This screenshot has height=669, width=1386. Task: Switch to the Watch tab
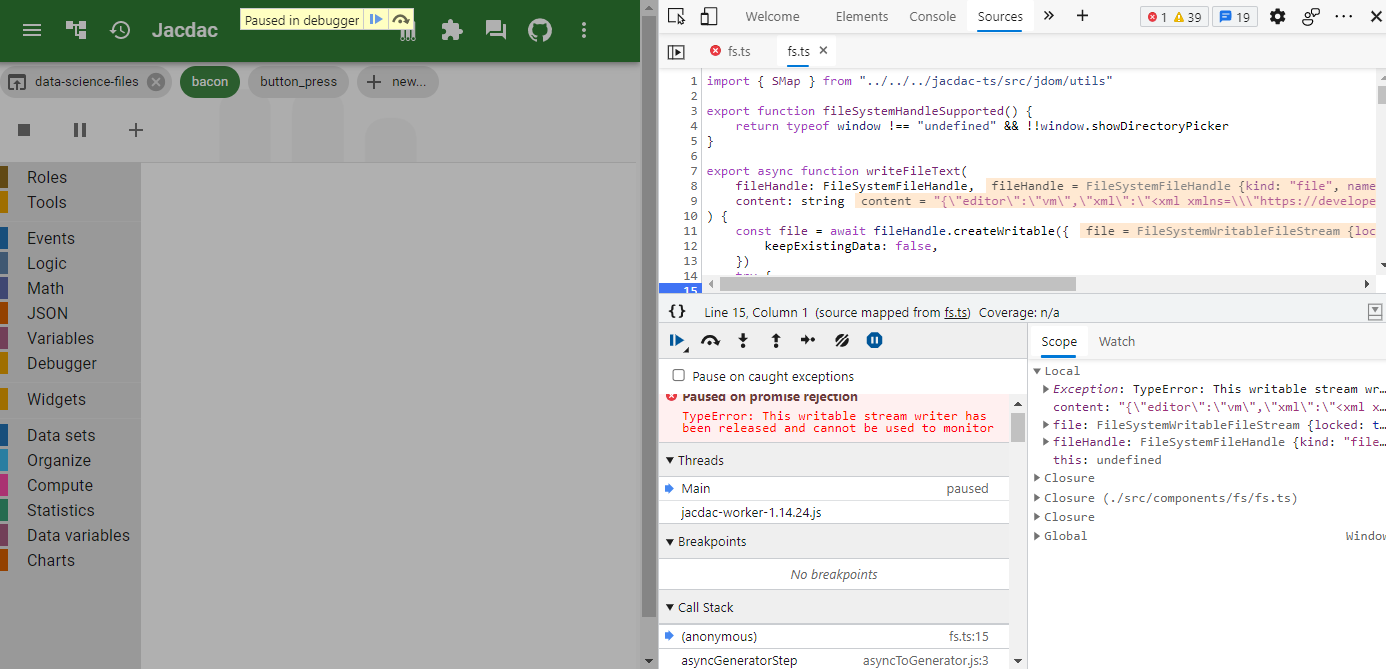click(x=1116, y=341)
